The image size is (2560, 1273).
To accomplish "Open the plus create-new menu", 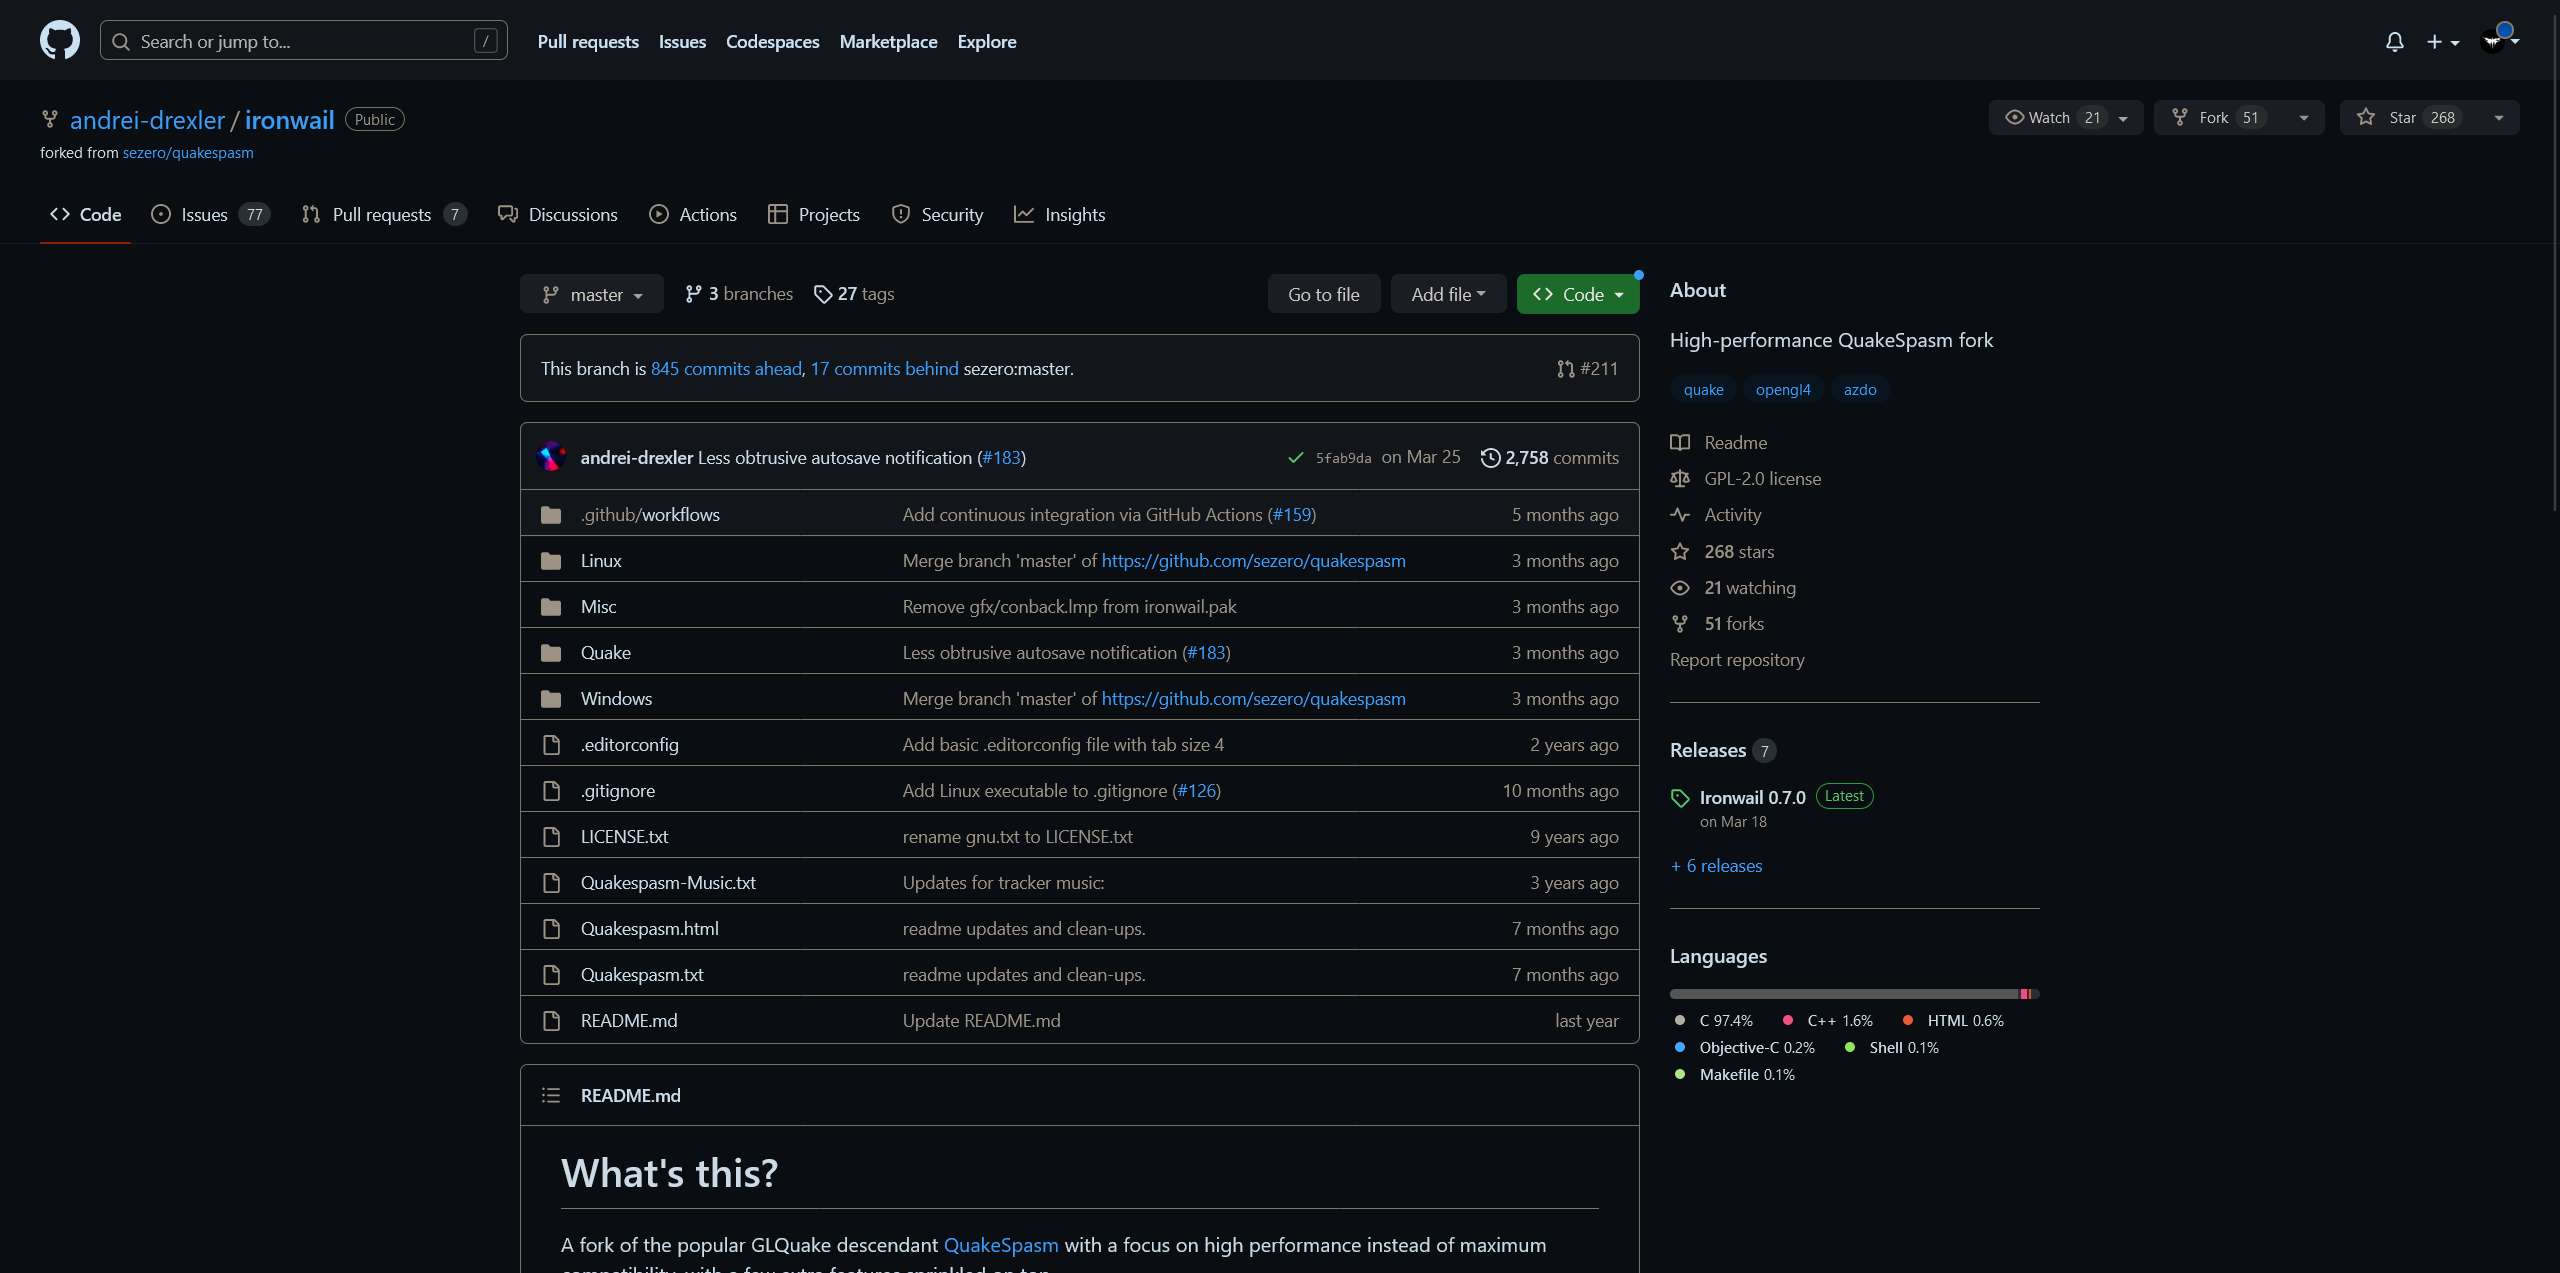I will (x=2442, y=42).
